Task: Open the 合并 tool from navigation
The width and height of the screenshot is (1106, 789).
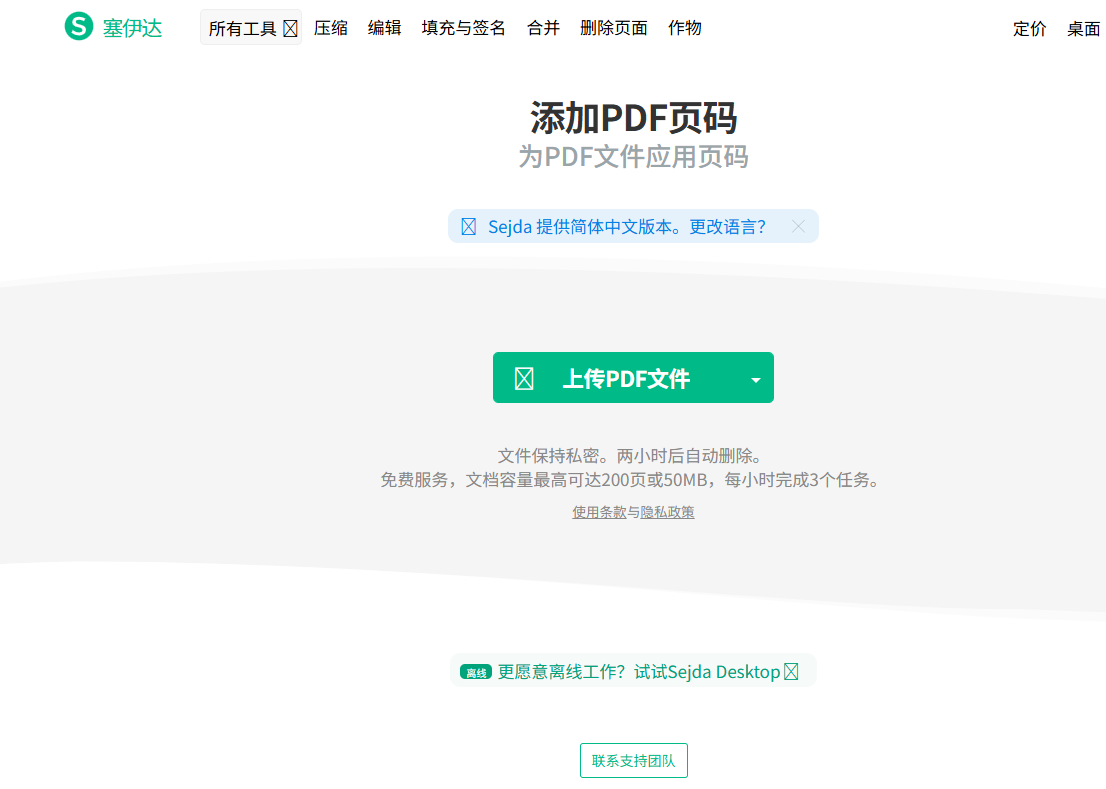Action: (x=543, y=28)
